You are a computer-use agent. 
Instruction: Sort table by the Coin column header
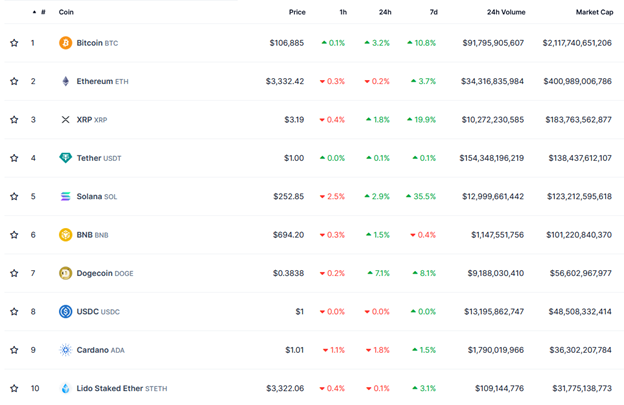point(66,12)
